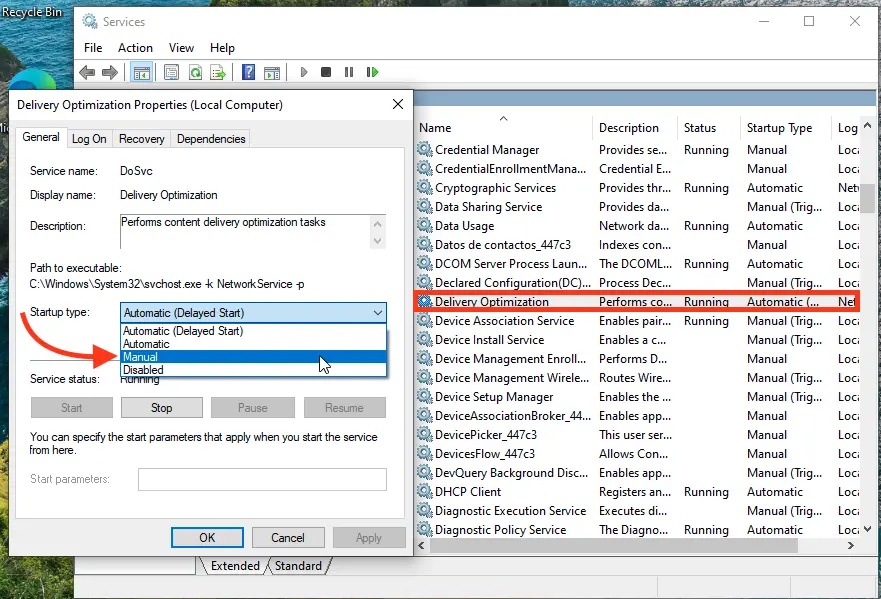Open Help via the blue question mark icon
881x599 pixels.
pyautogui.click(x=249, y=72)
